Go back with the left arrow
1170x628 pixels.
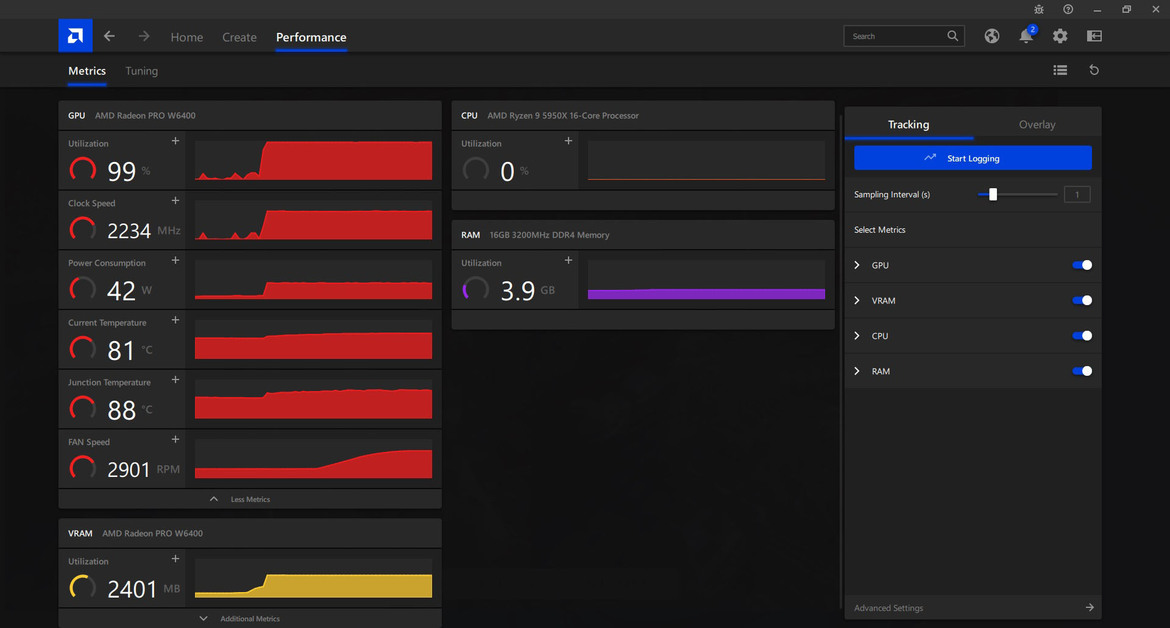(110, 36)
